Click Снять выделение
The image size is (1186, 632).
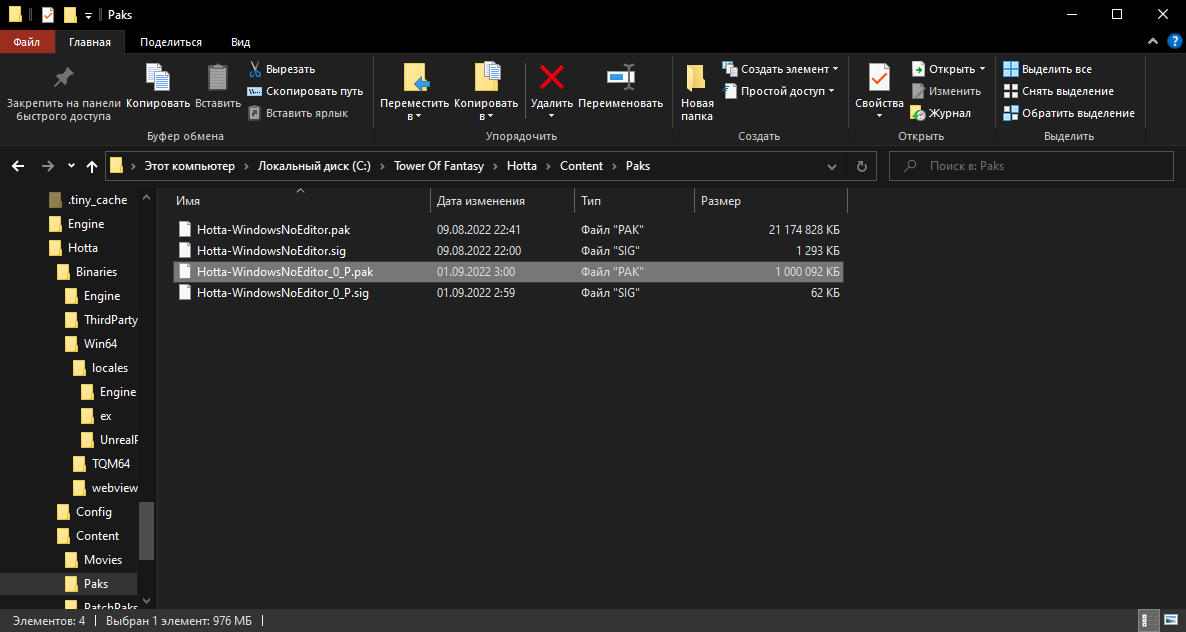click(1058, 91)
